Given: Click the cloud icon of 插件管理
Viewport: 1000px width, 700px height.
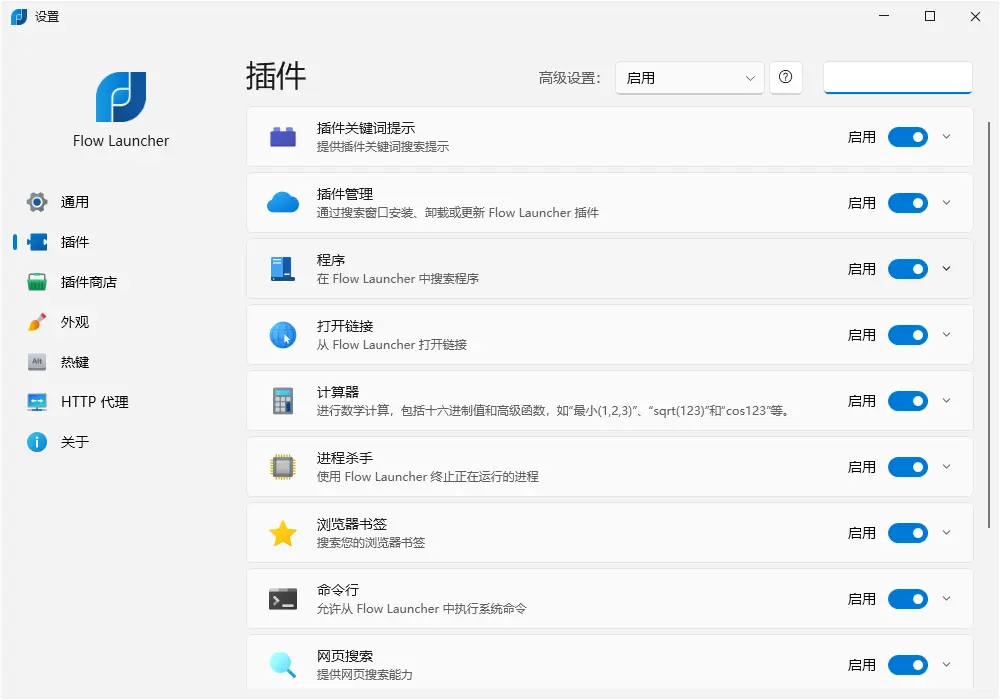Looking at the screenshot, I should 283,203.
